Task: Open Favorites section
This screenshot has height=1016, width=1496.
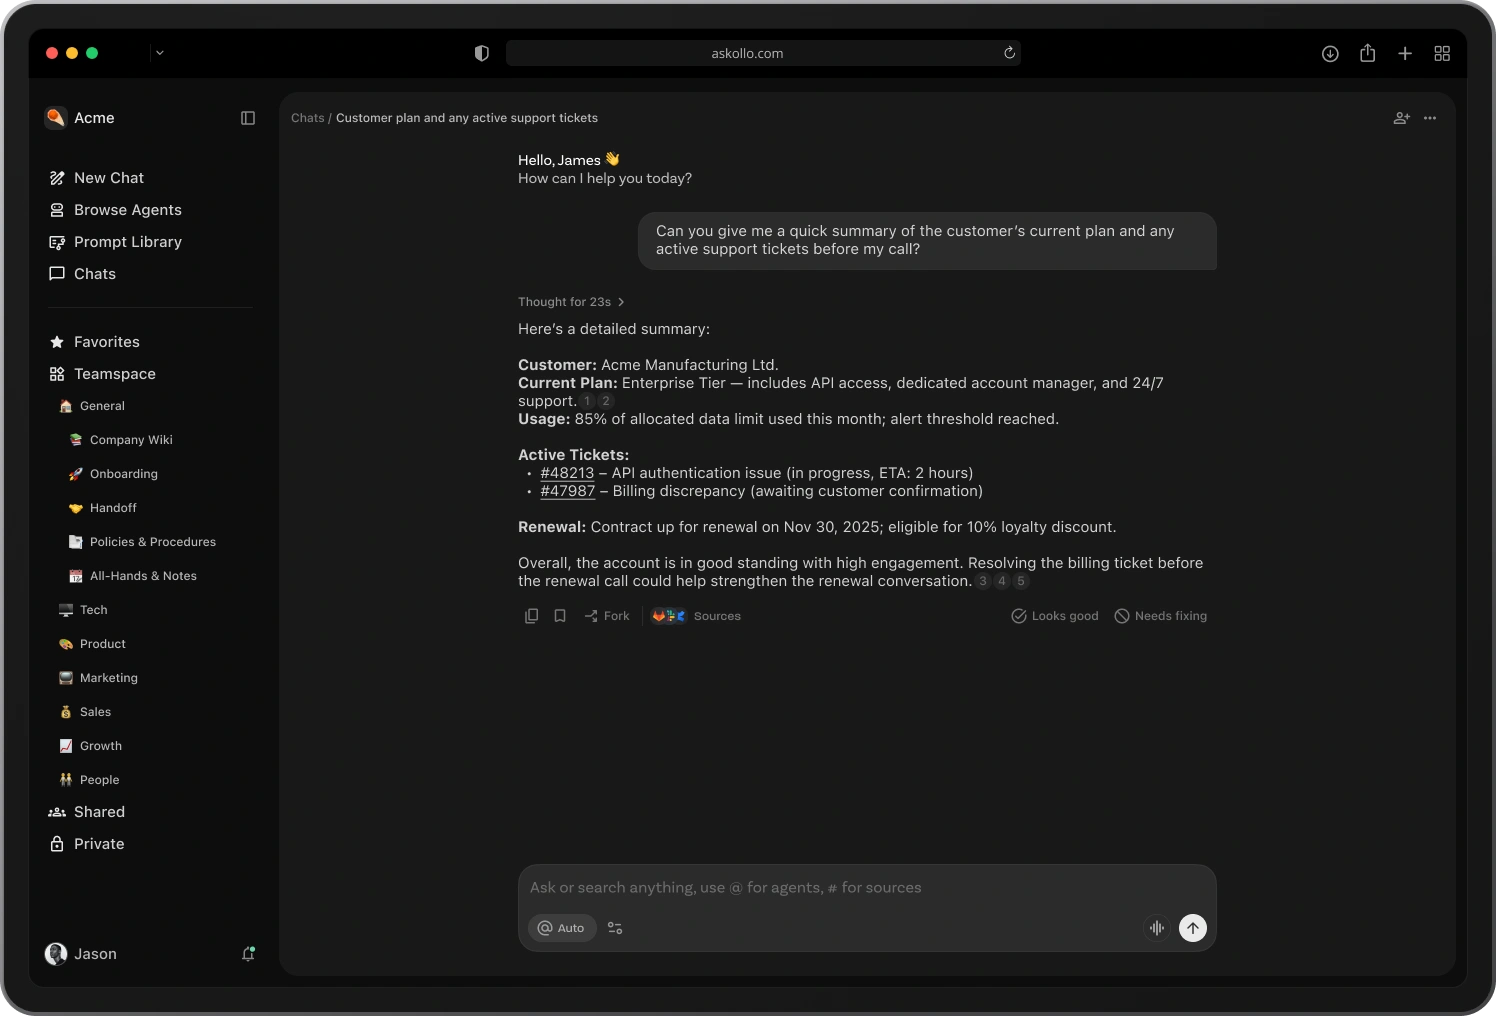Action: [x=95, y=342]
